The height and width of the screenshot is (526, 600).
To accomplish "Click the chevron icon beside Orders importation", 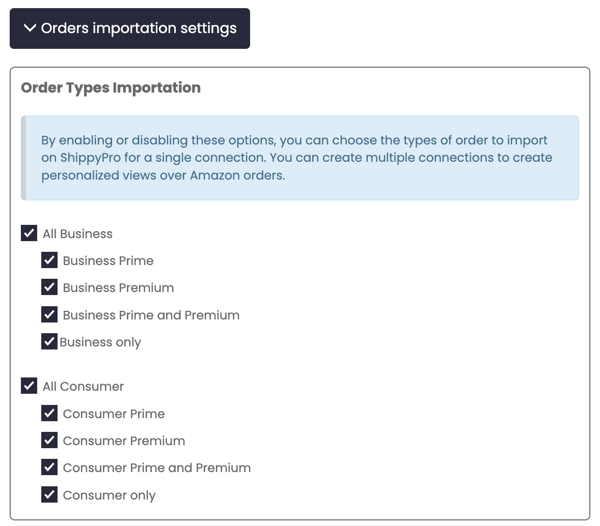I will pos(30,28).
